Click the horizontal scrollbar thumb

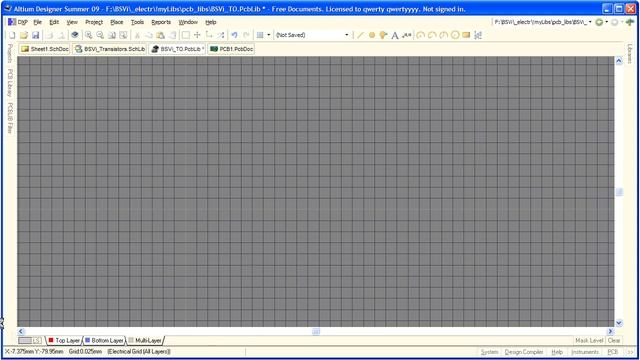[316, 331]
